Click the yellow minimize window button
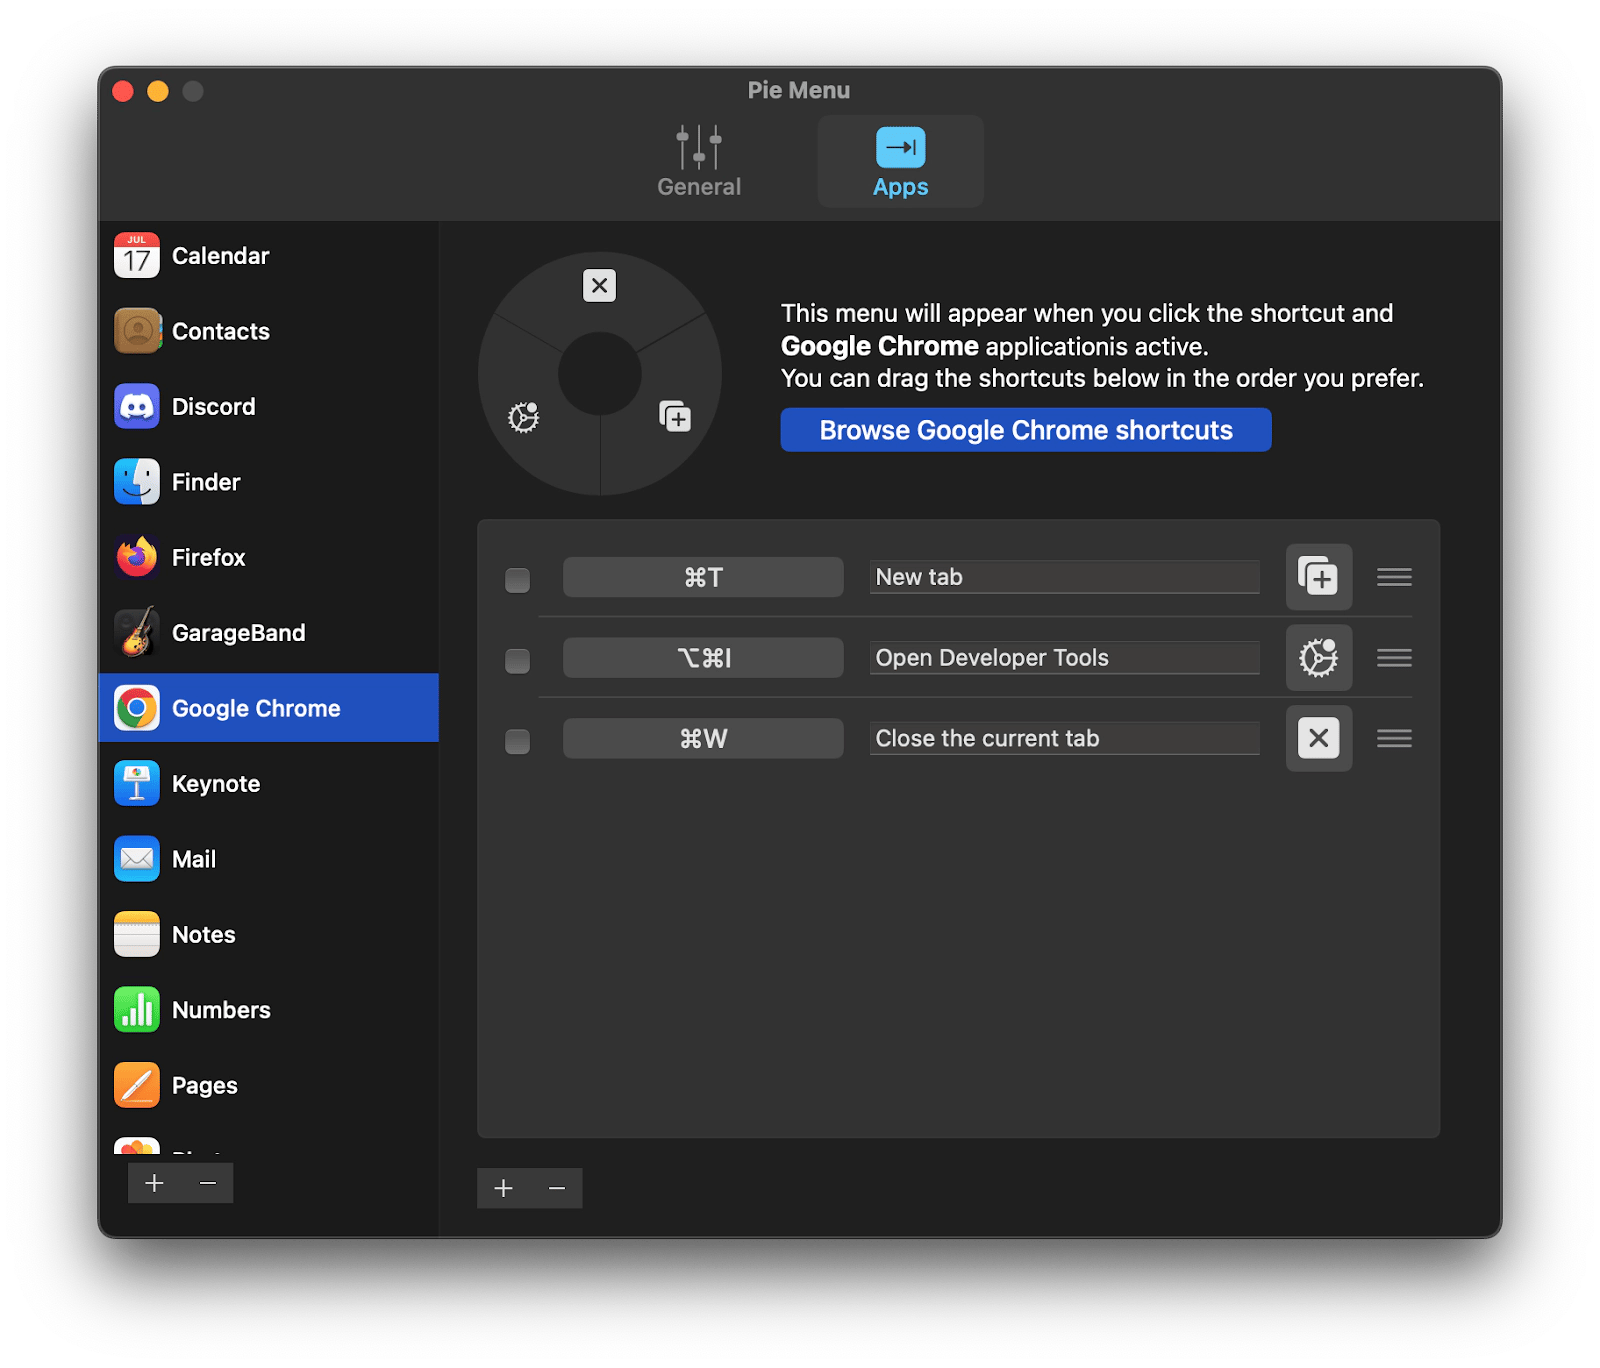This screenshot has width=1600, height=1368. pos(158,91)
